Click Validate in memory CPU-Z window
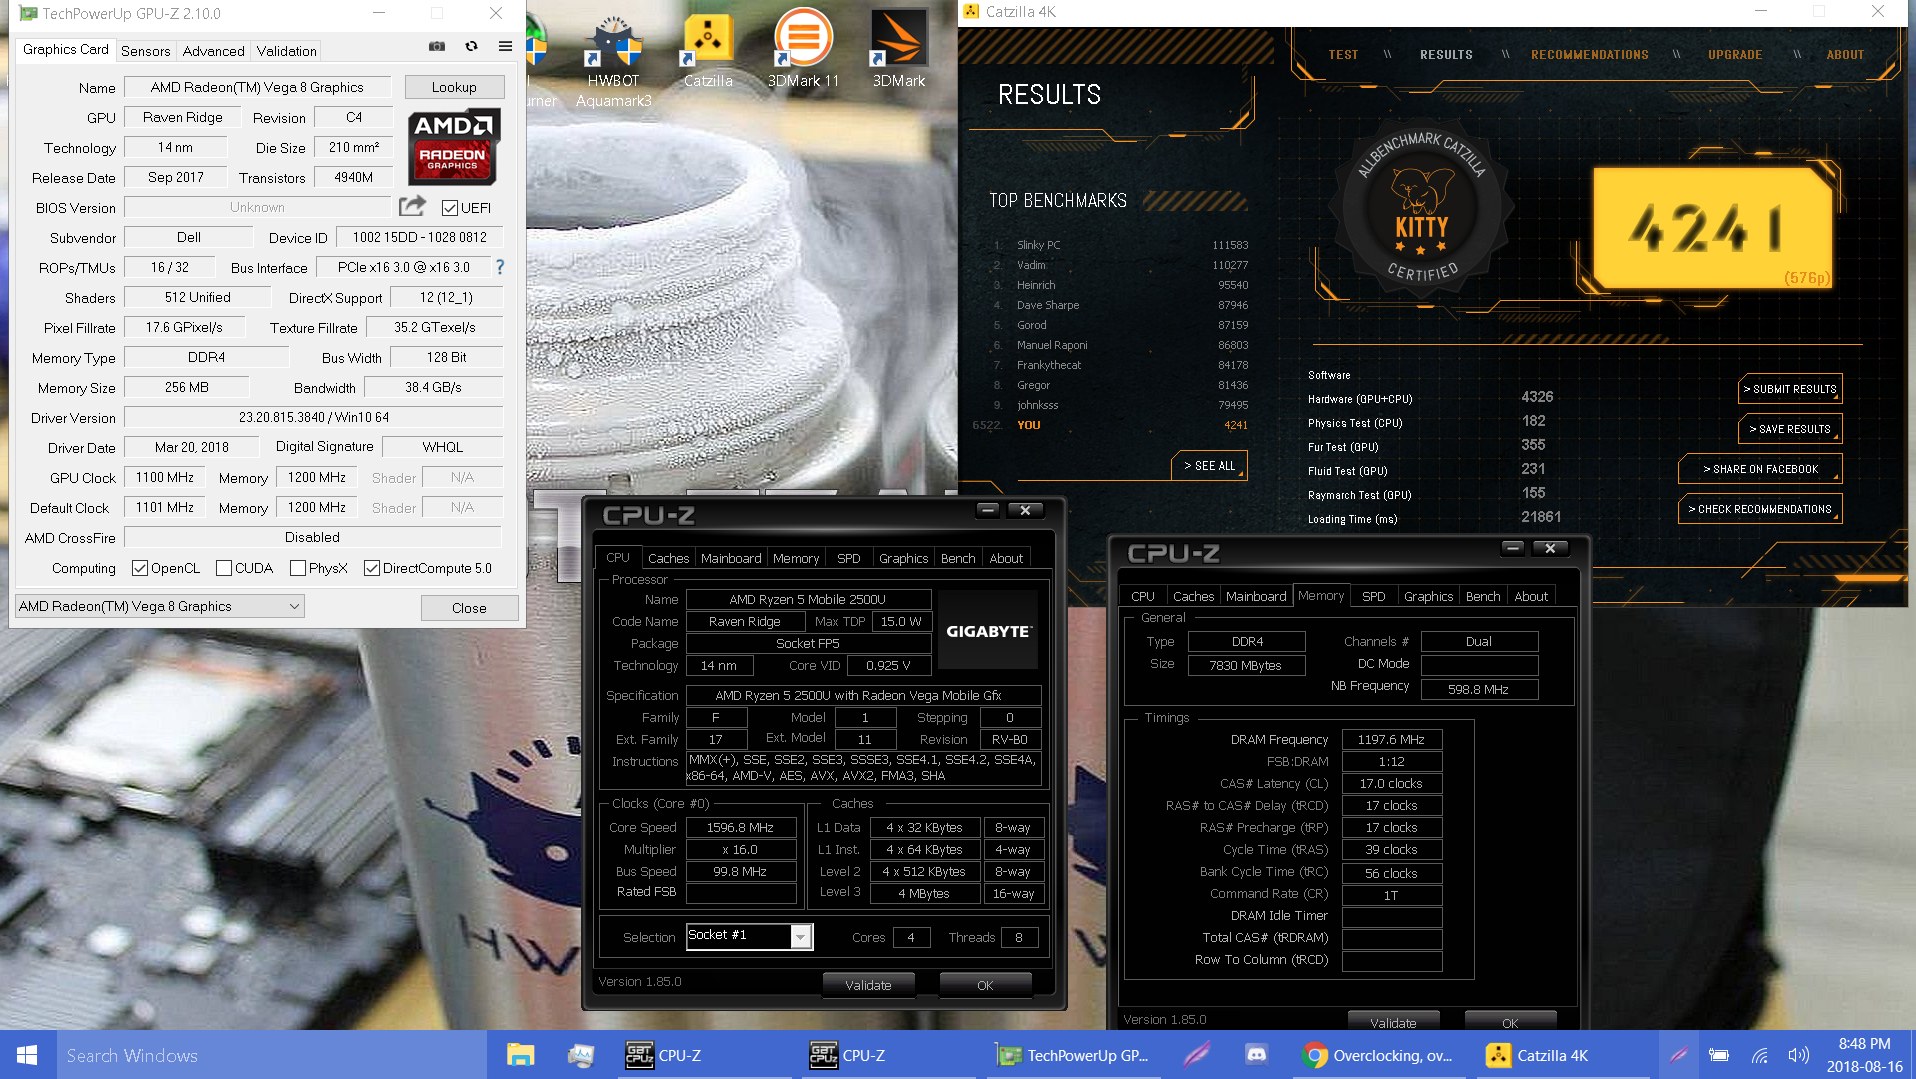 (x=1393, y=1021)
